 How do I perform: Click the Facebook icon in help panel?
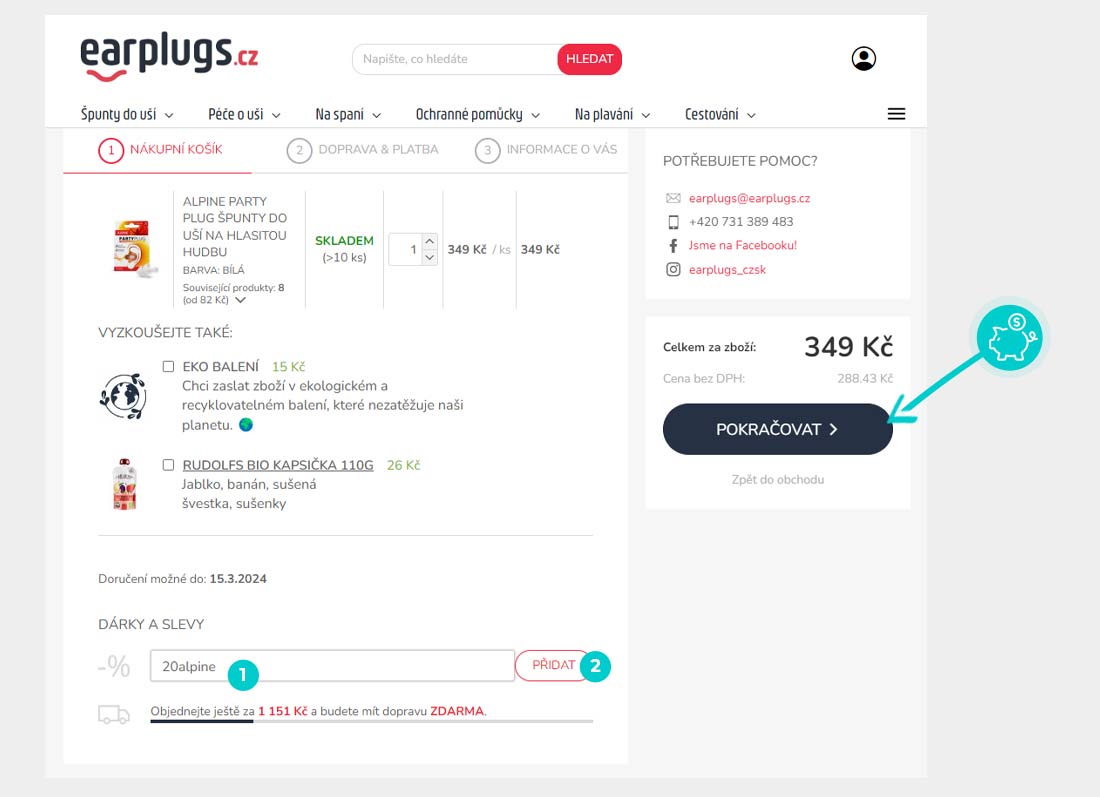coord(673,246)
